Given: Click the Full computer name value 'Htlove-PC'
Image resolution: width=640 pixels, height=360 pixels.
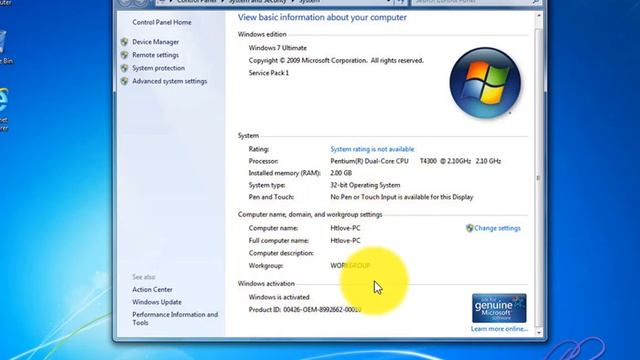Looking at the screenshot, I should coord(345,240).
